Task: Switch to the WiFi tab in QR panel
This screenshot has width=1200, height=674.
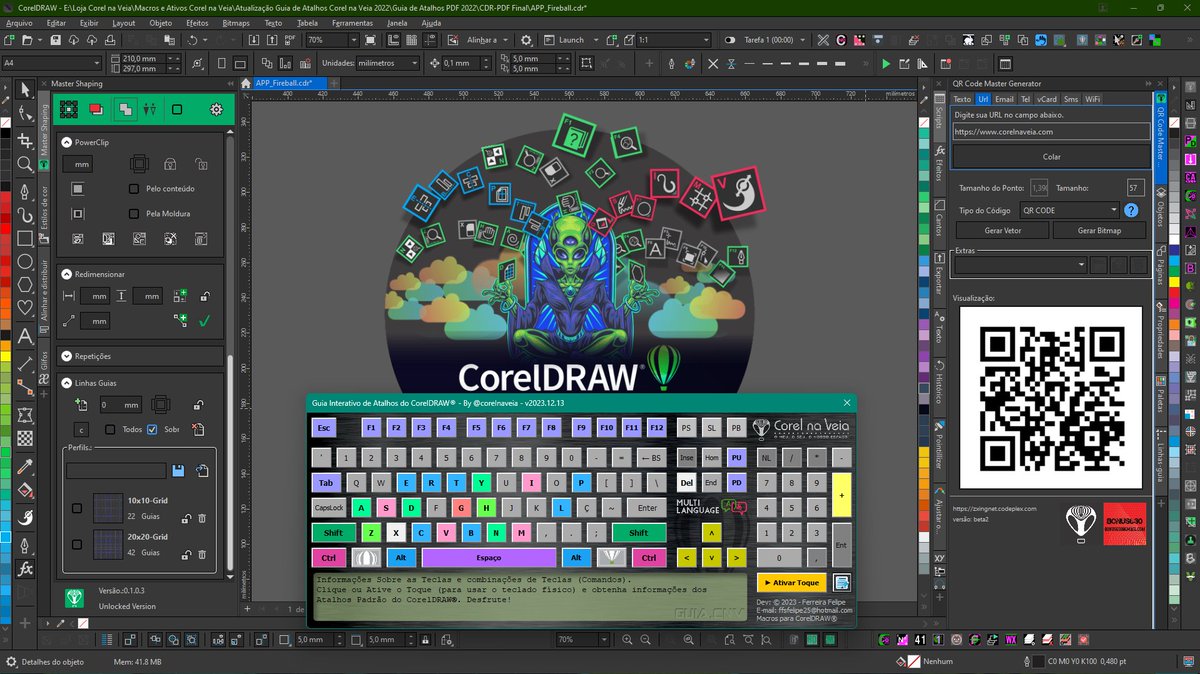Action: [x=1093, y=99]
